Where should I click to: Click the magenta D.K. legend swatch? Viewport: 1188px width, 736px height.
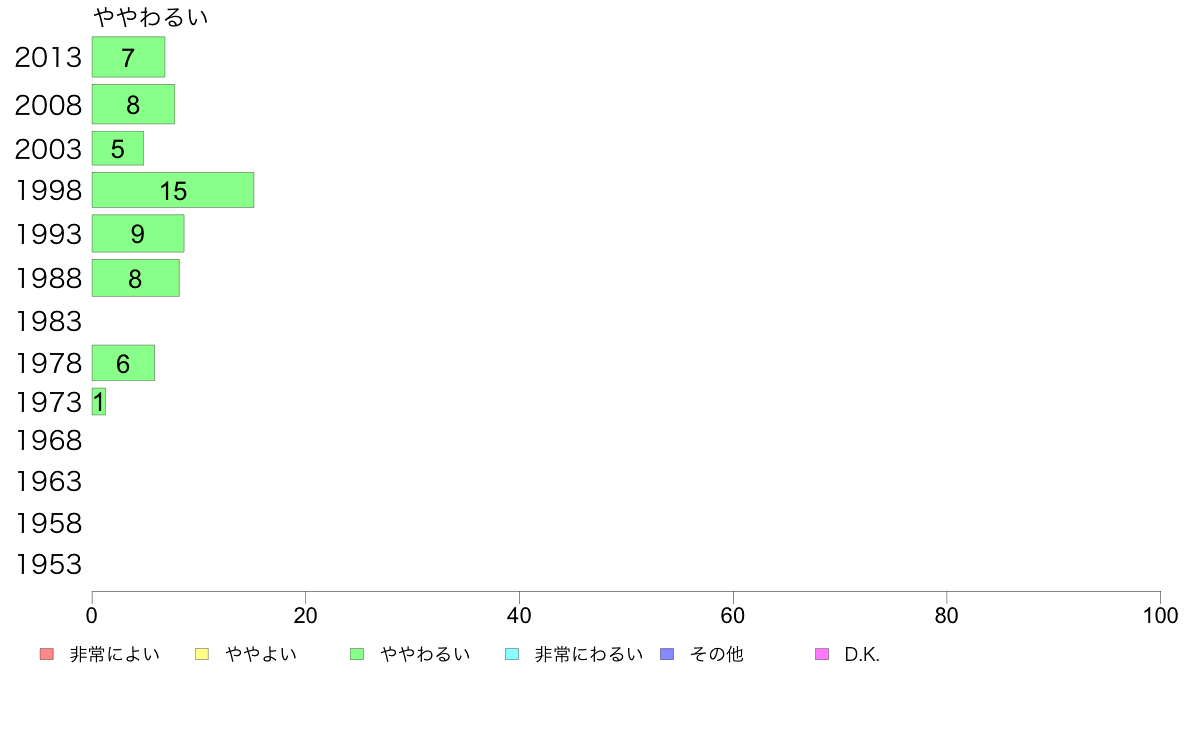point(822,654)
